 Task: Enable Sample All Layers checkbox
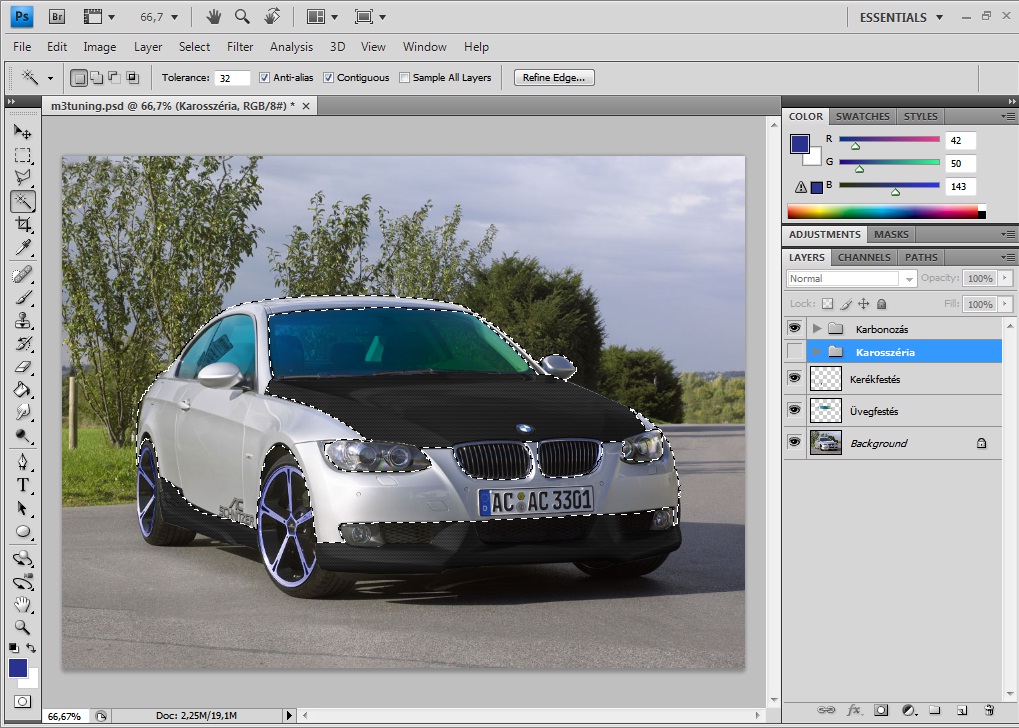tap(405, 78)
